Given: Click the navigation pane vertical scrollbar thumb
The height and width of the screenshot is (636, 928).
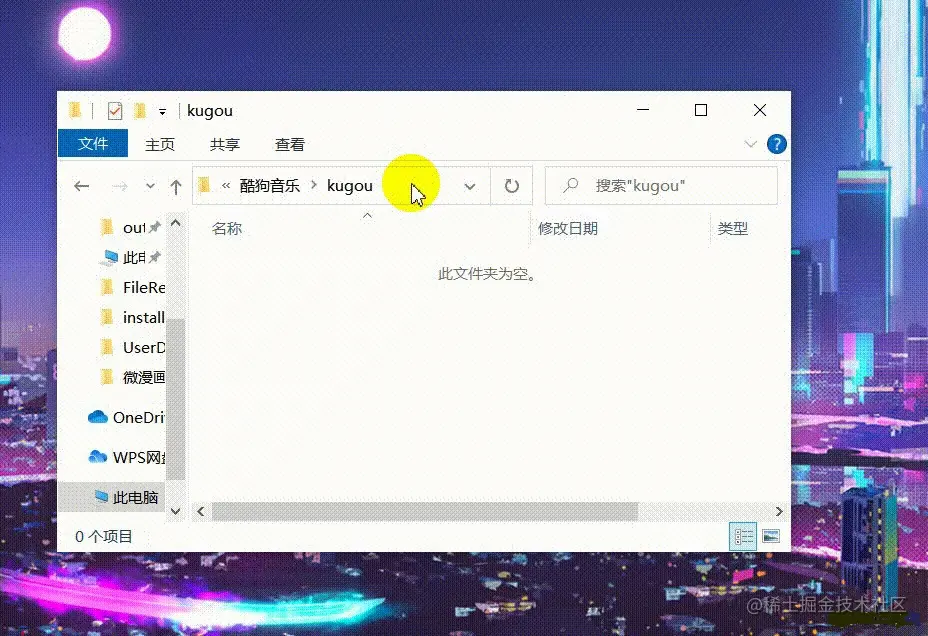Looking at the screenshot, I should (176, 399).
